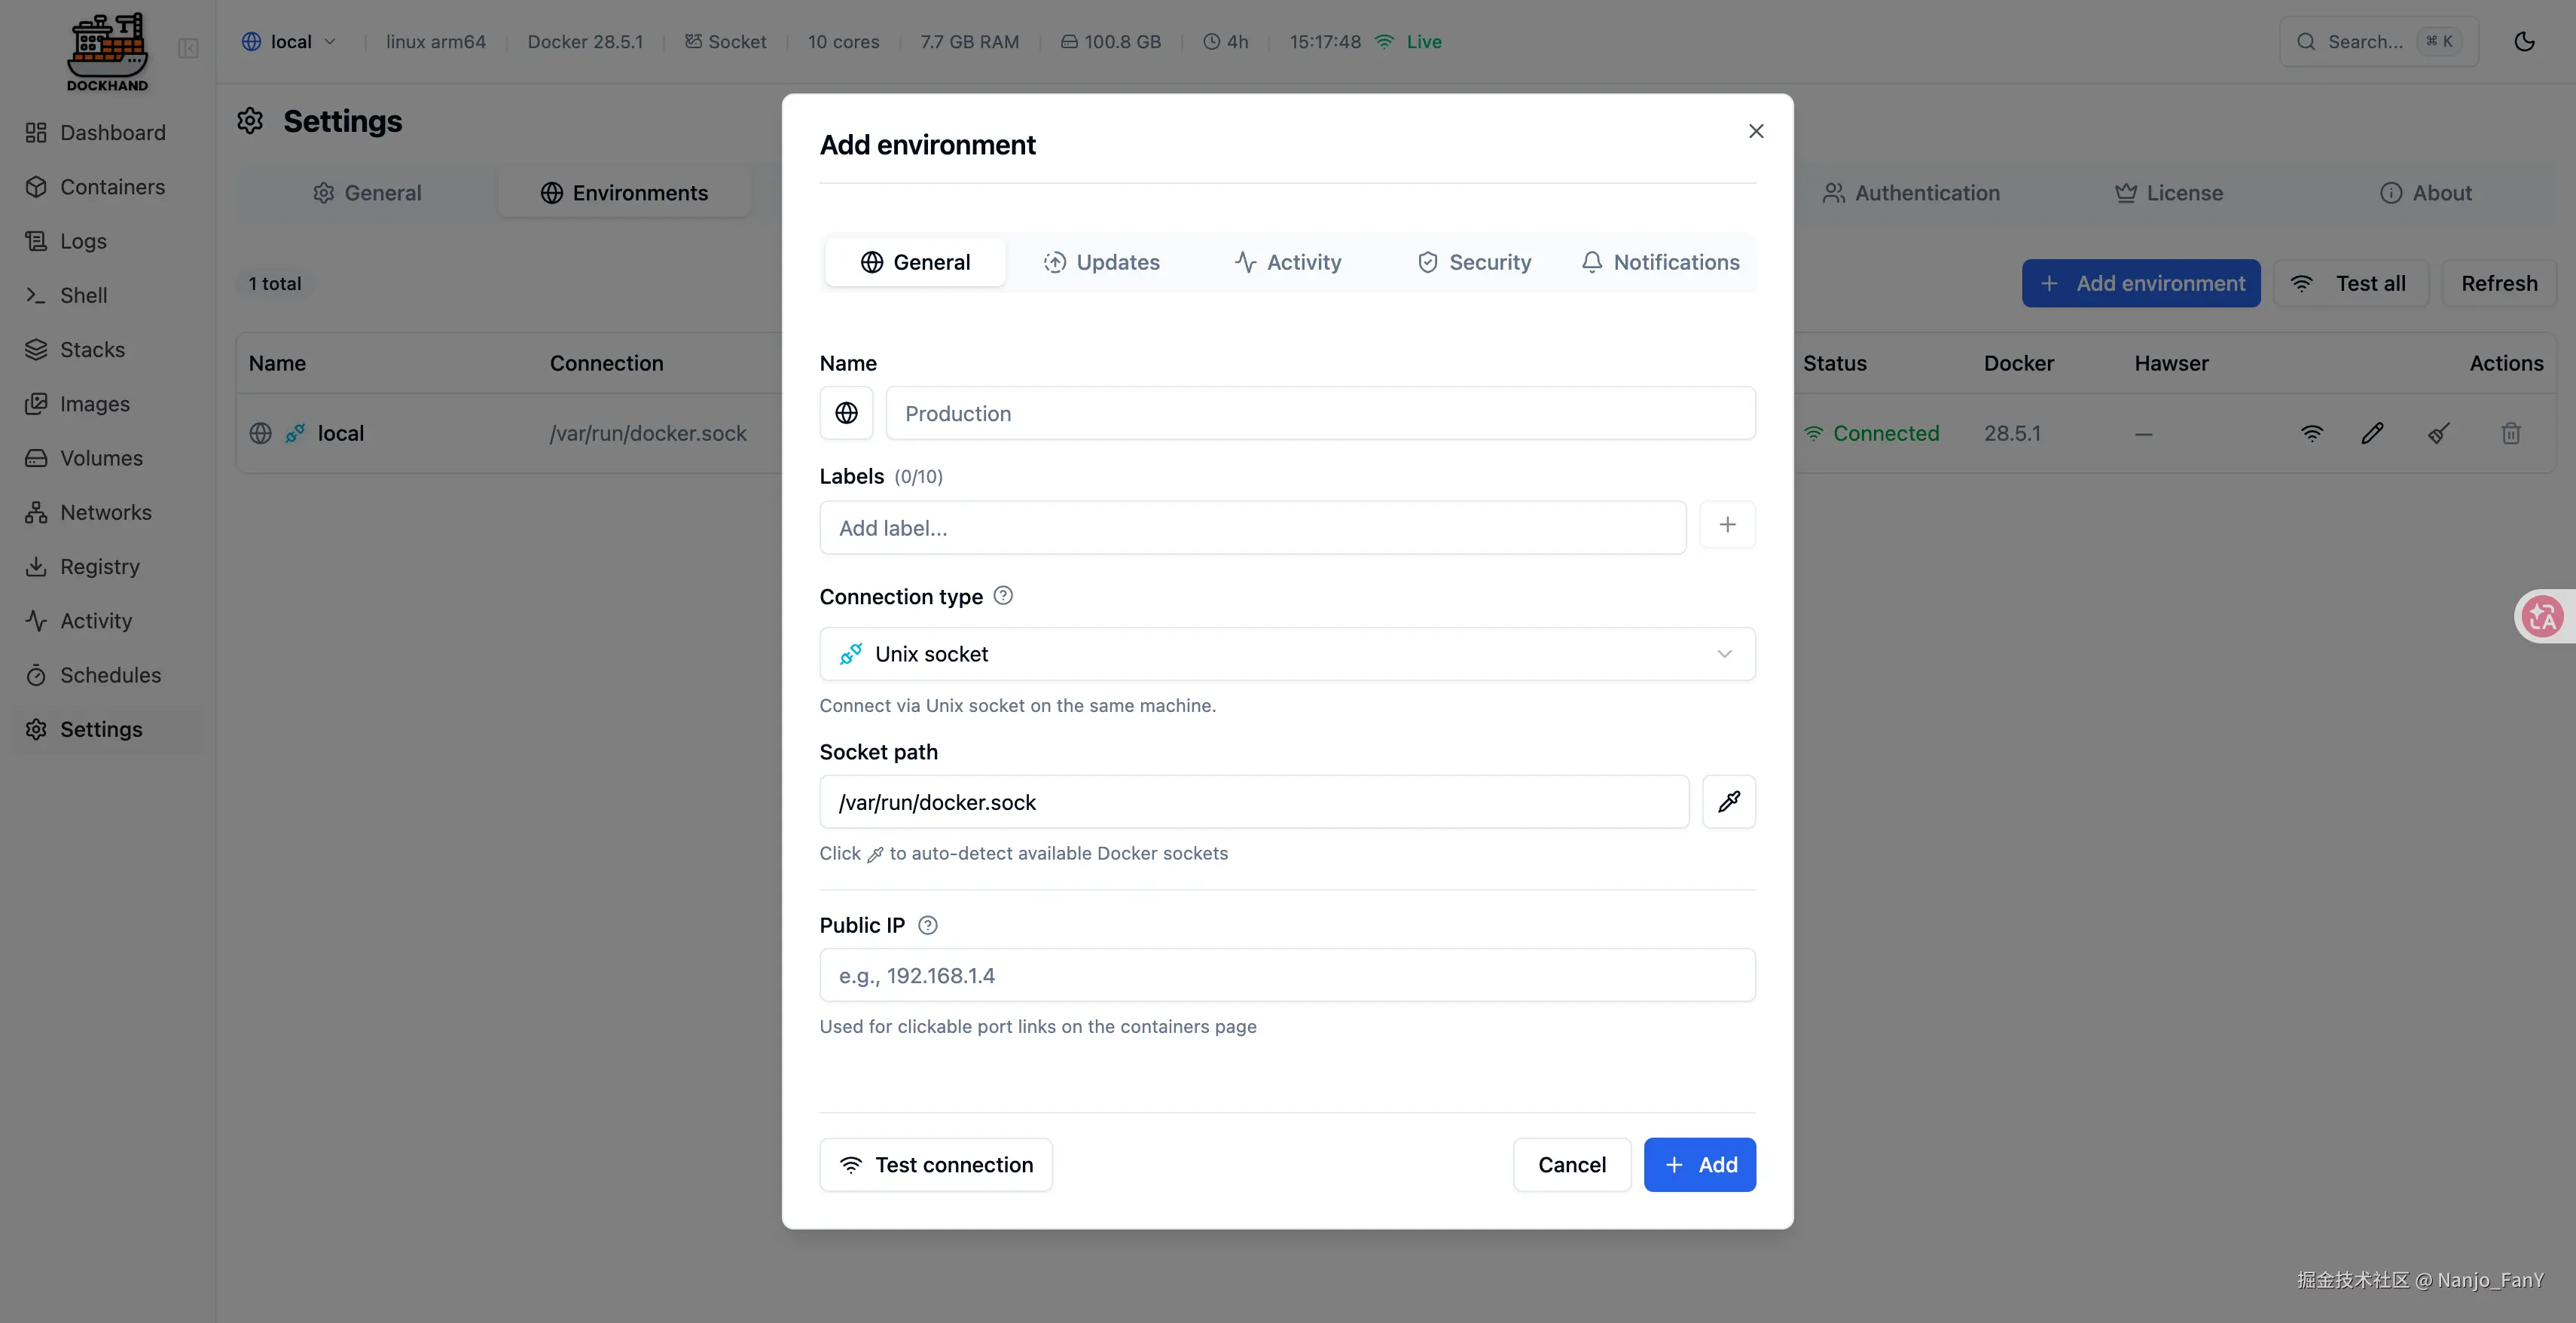Click the Name input field
The image size is (2576, 1323).
click(1320, 413)
